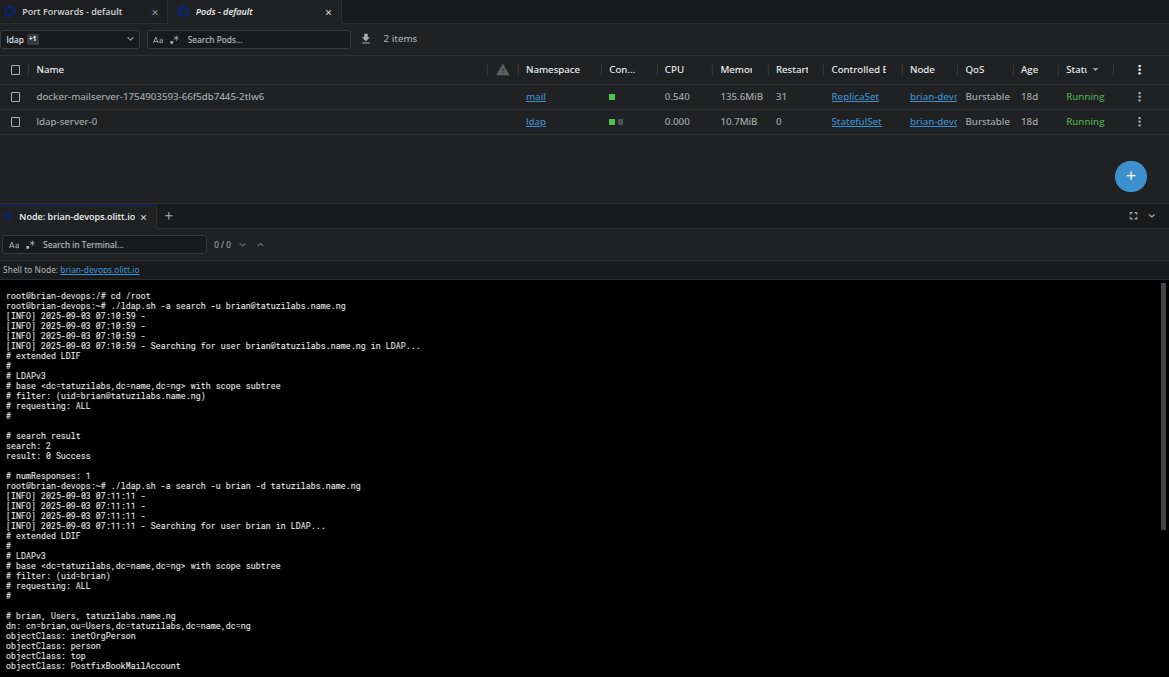Add a new terminal tab with the plus

click(x=169, y=216)
